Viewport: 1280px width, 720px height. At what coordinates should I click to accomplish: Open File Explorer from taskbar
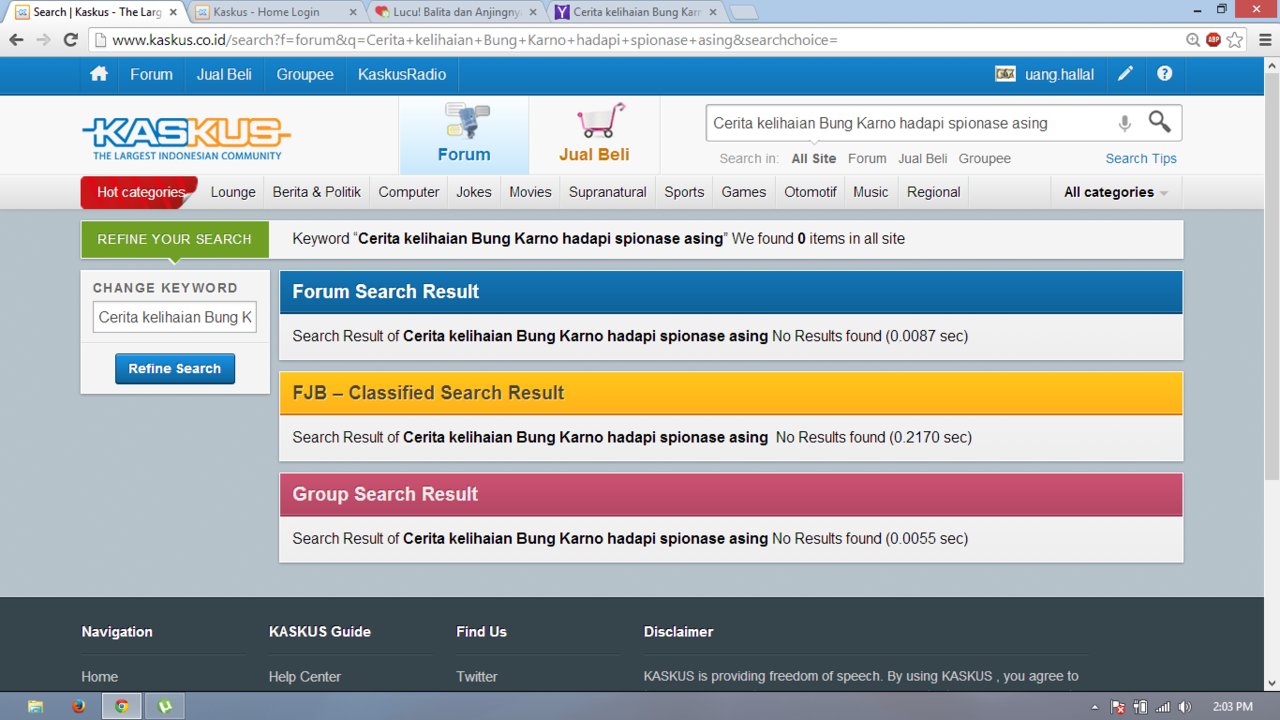(x=35, y=706)
